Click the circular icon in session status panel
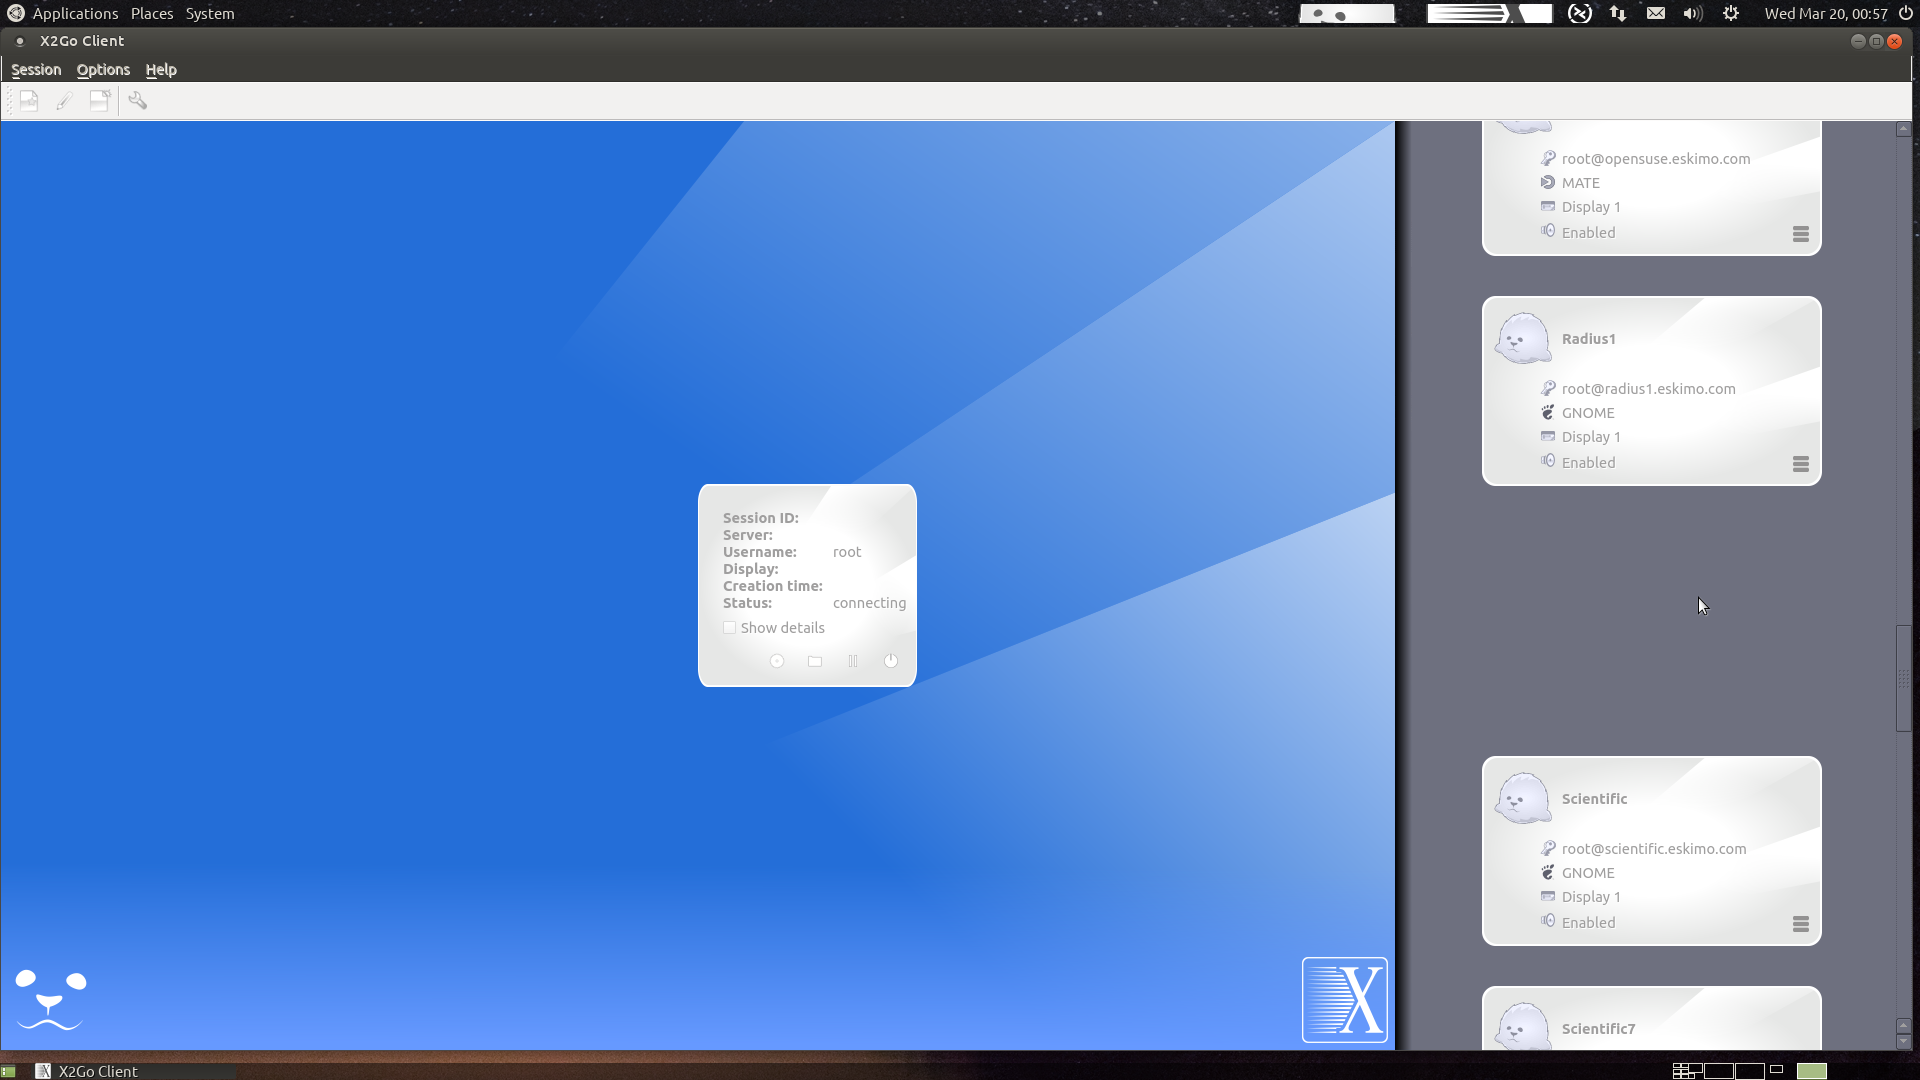The height and width of the screenshot is (1080, 1920). point(777,661)
